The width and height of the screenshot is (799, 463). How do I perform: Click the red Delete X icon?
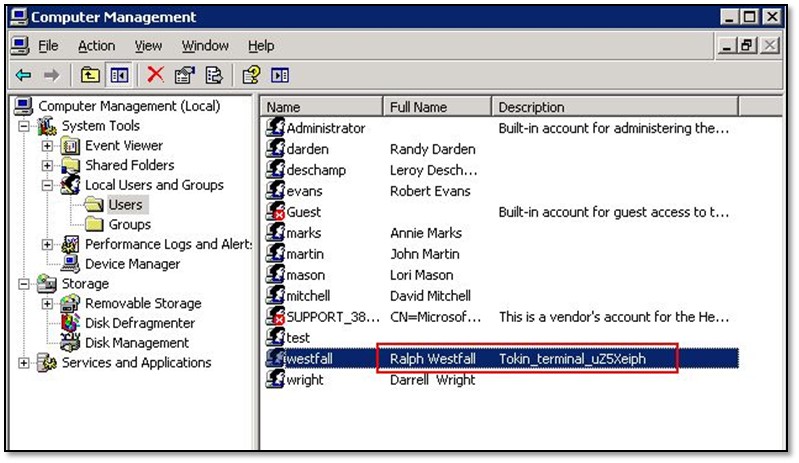156,75
